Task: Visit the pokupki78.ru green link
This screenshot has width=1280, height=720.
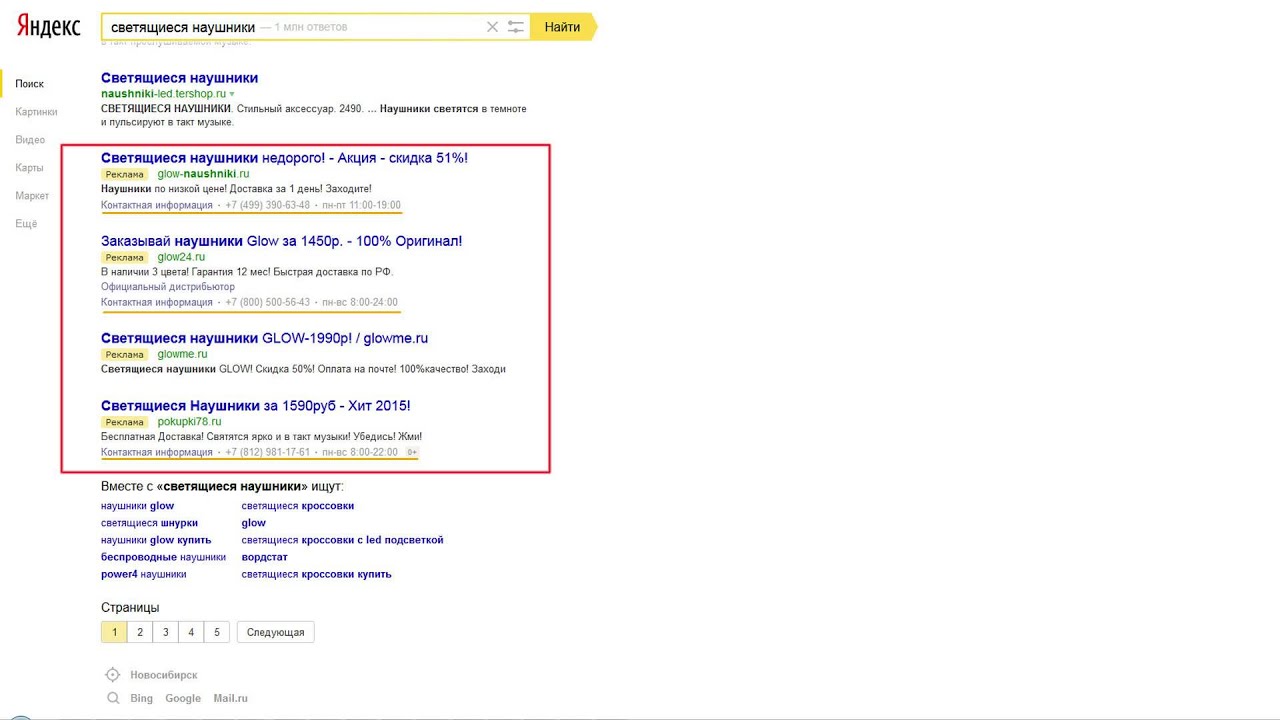Action: point(189,422)
